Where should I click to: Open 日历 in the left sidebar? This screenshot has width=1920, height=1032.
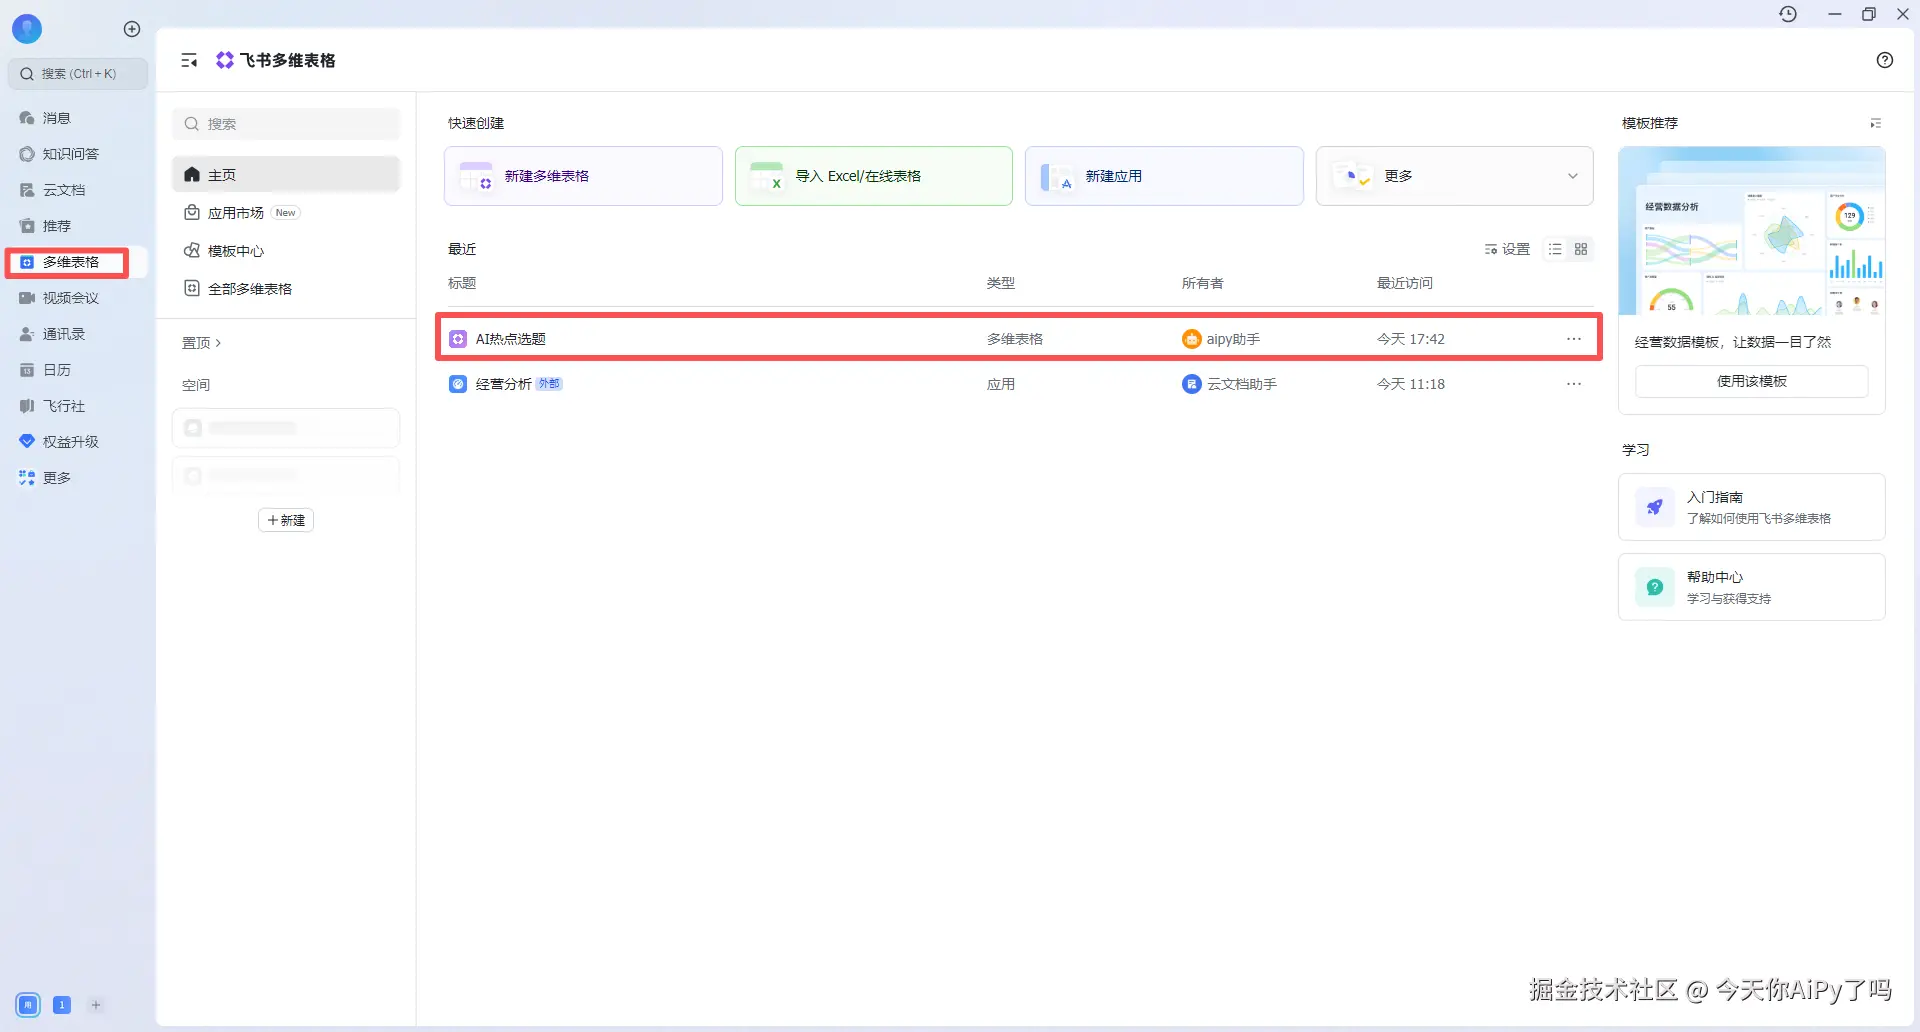click(56, 370)
